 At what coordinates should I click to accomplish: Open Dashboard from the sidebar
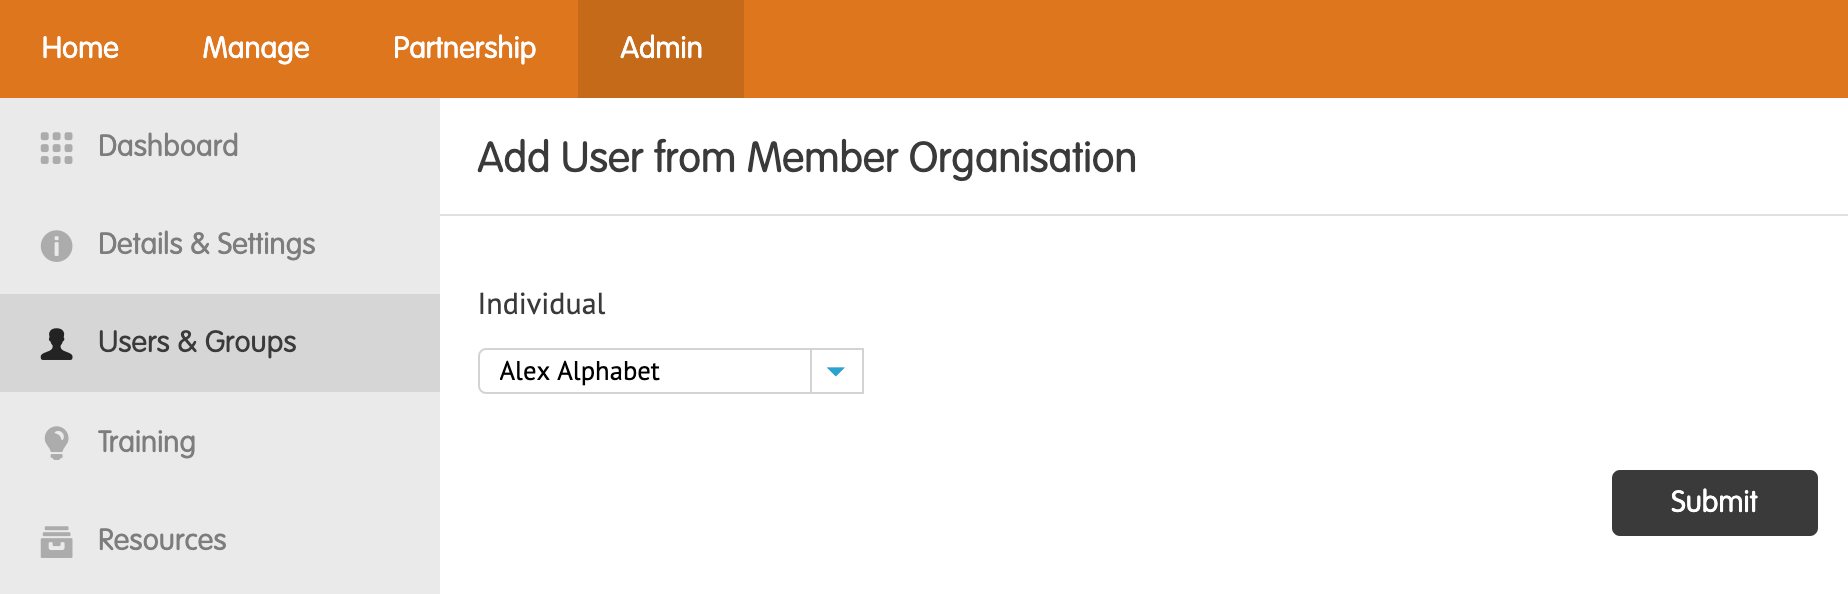point(220,147)
